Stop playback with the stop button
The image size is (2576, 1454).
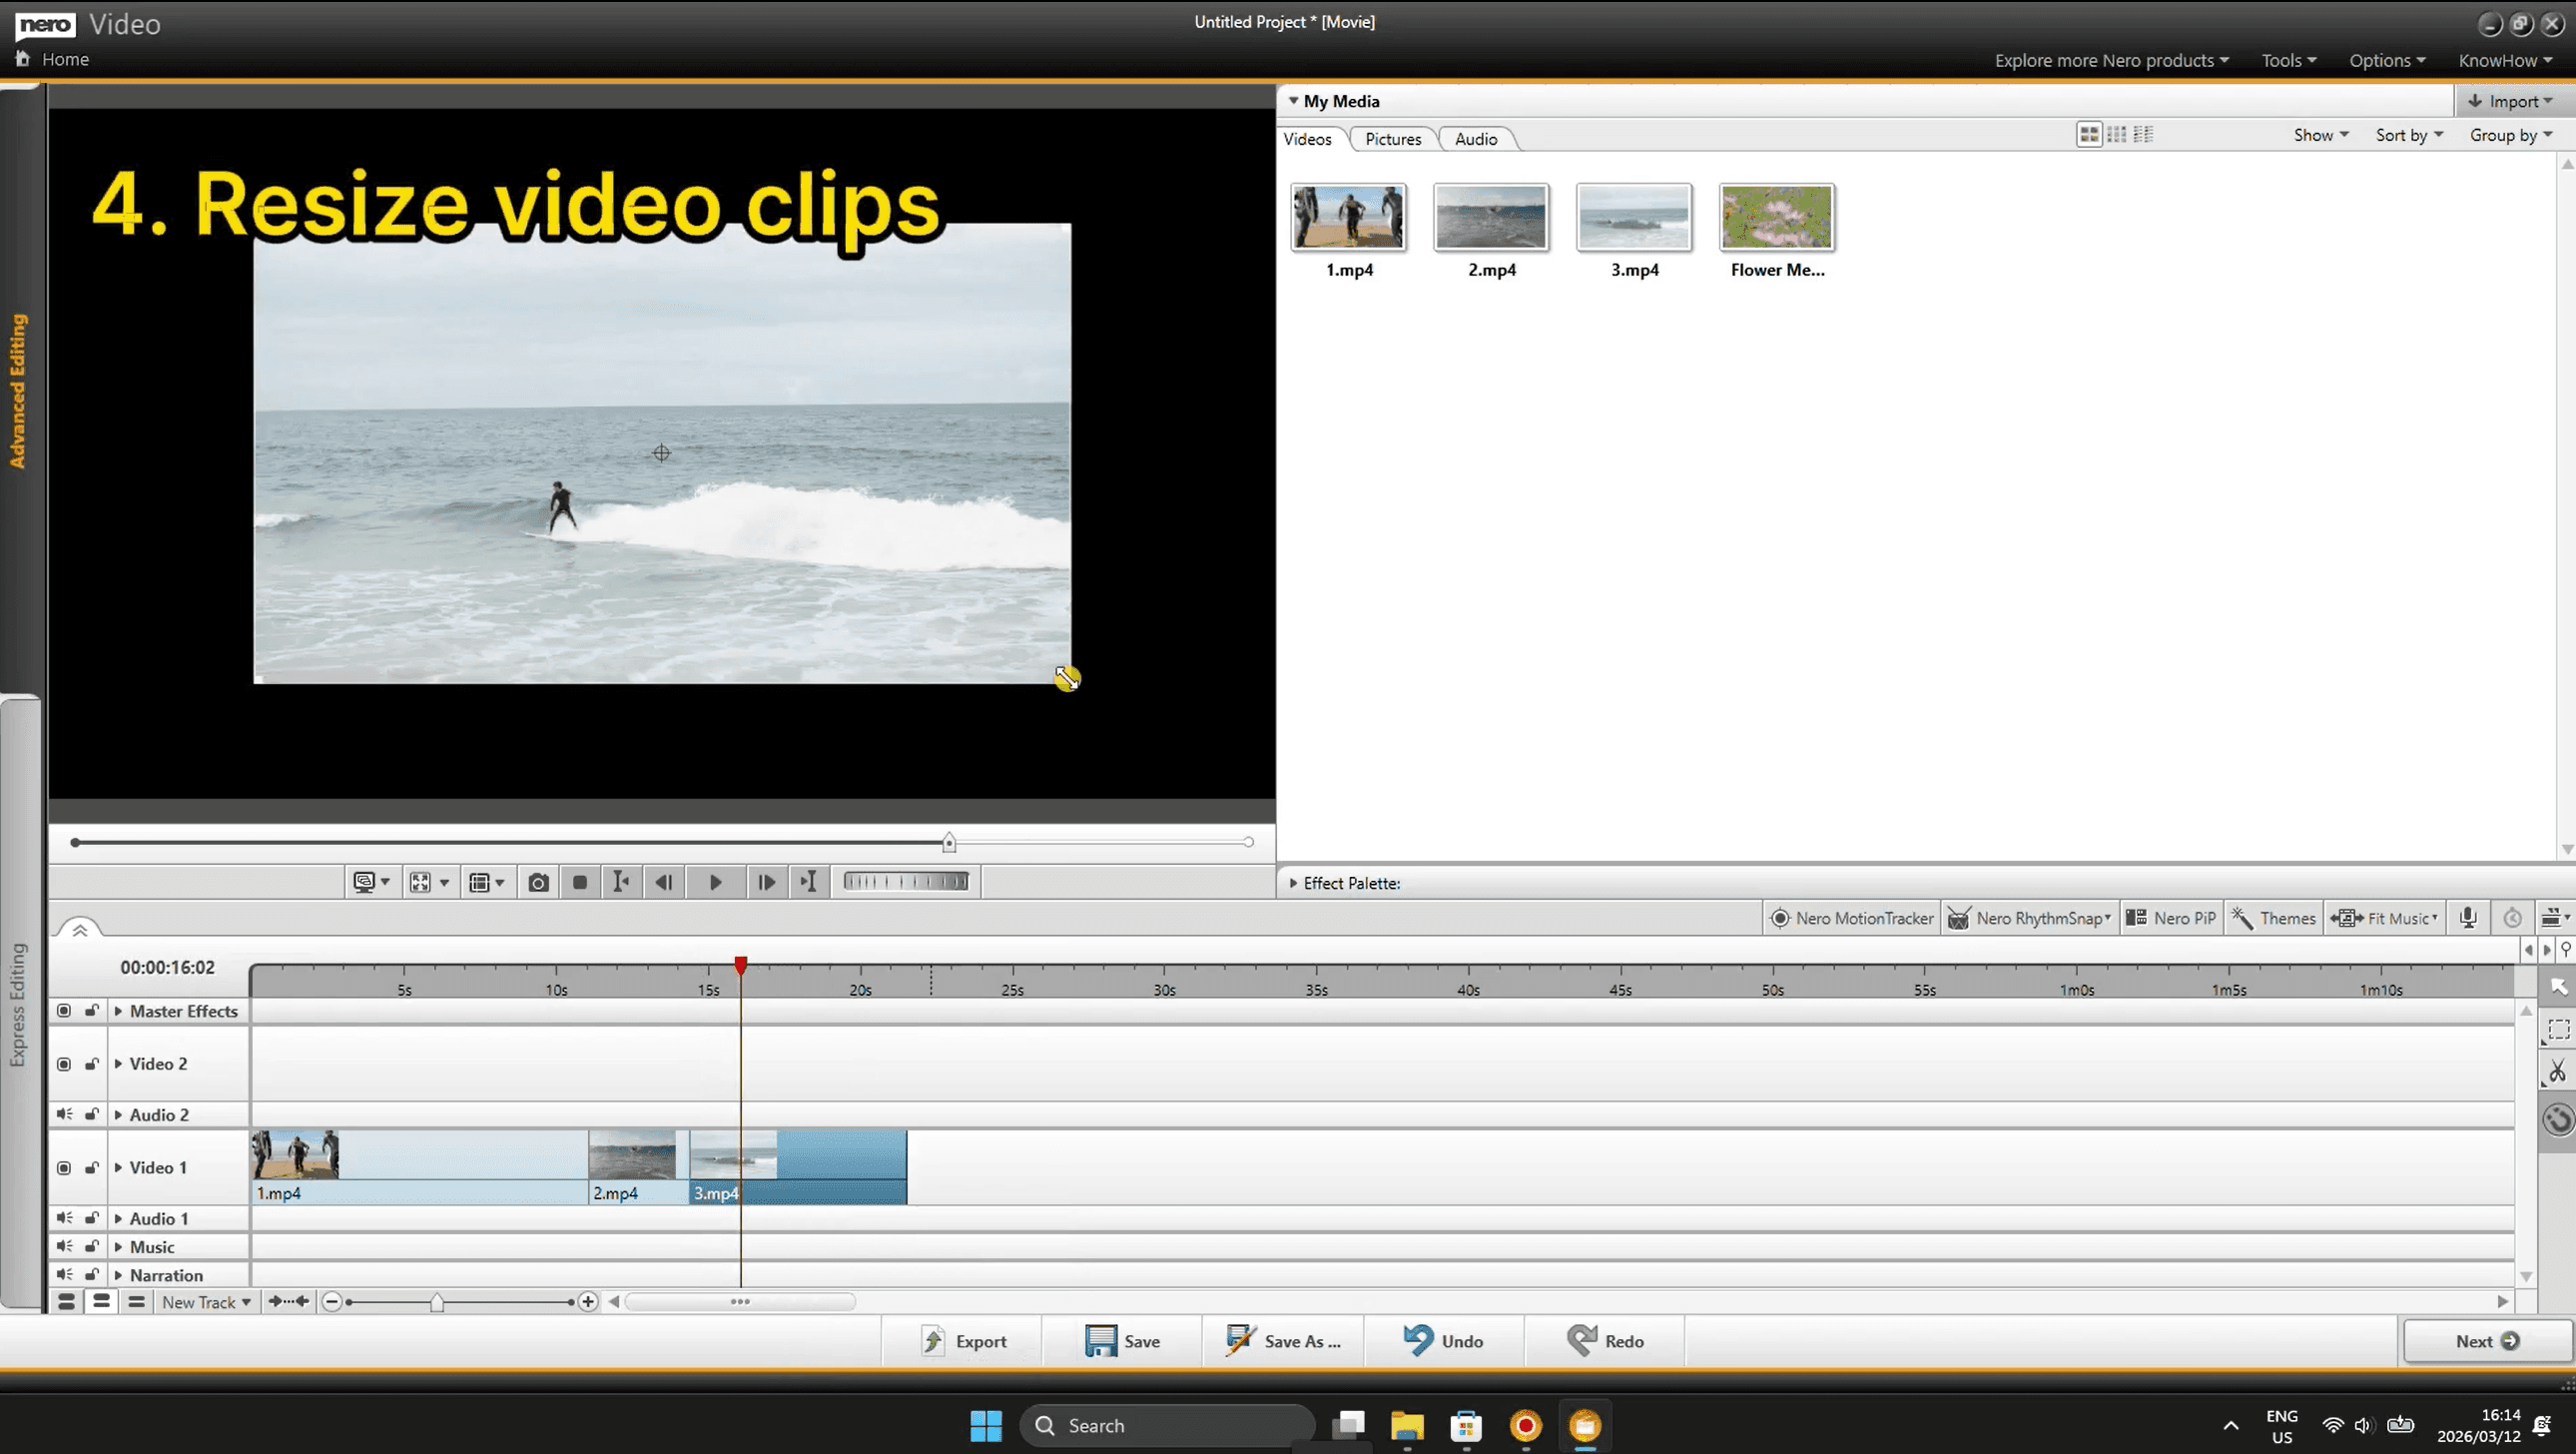(x=580, y=882)
